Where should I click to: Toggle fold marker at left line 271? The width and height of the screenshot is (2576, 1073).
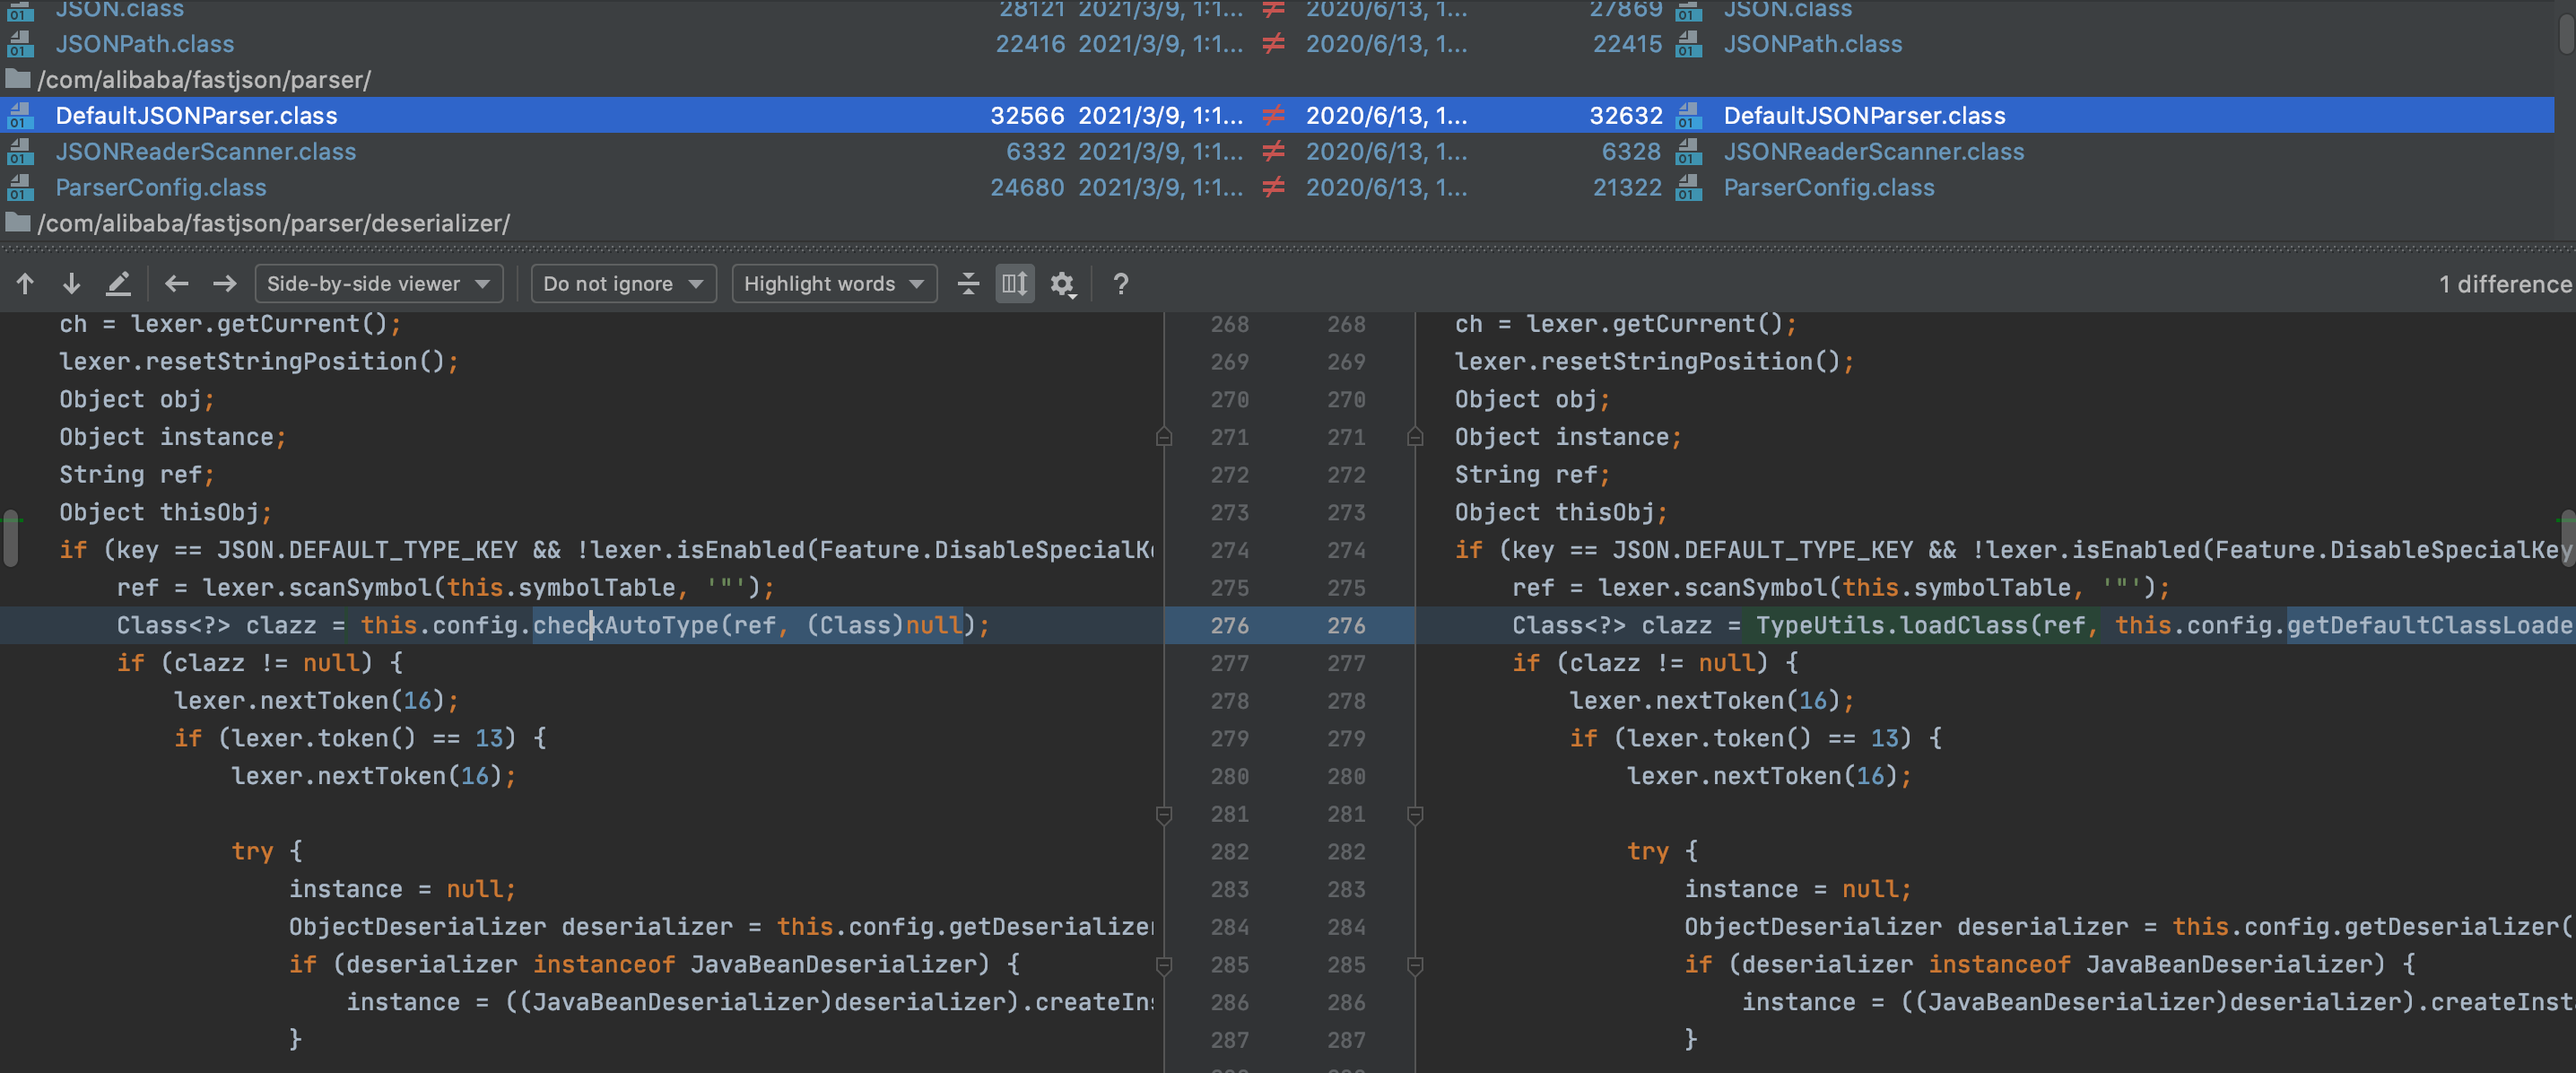click(x=1163, y=437)
